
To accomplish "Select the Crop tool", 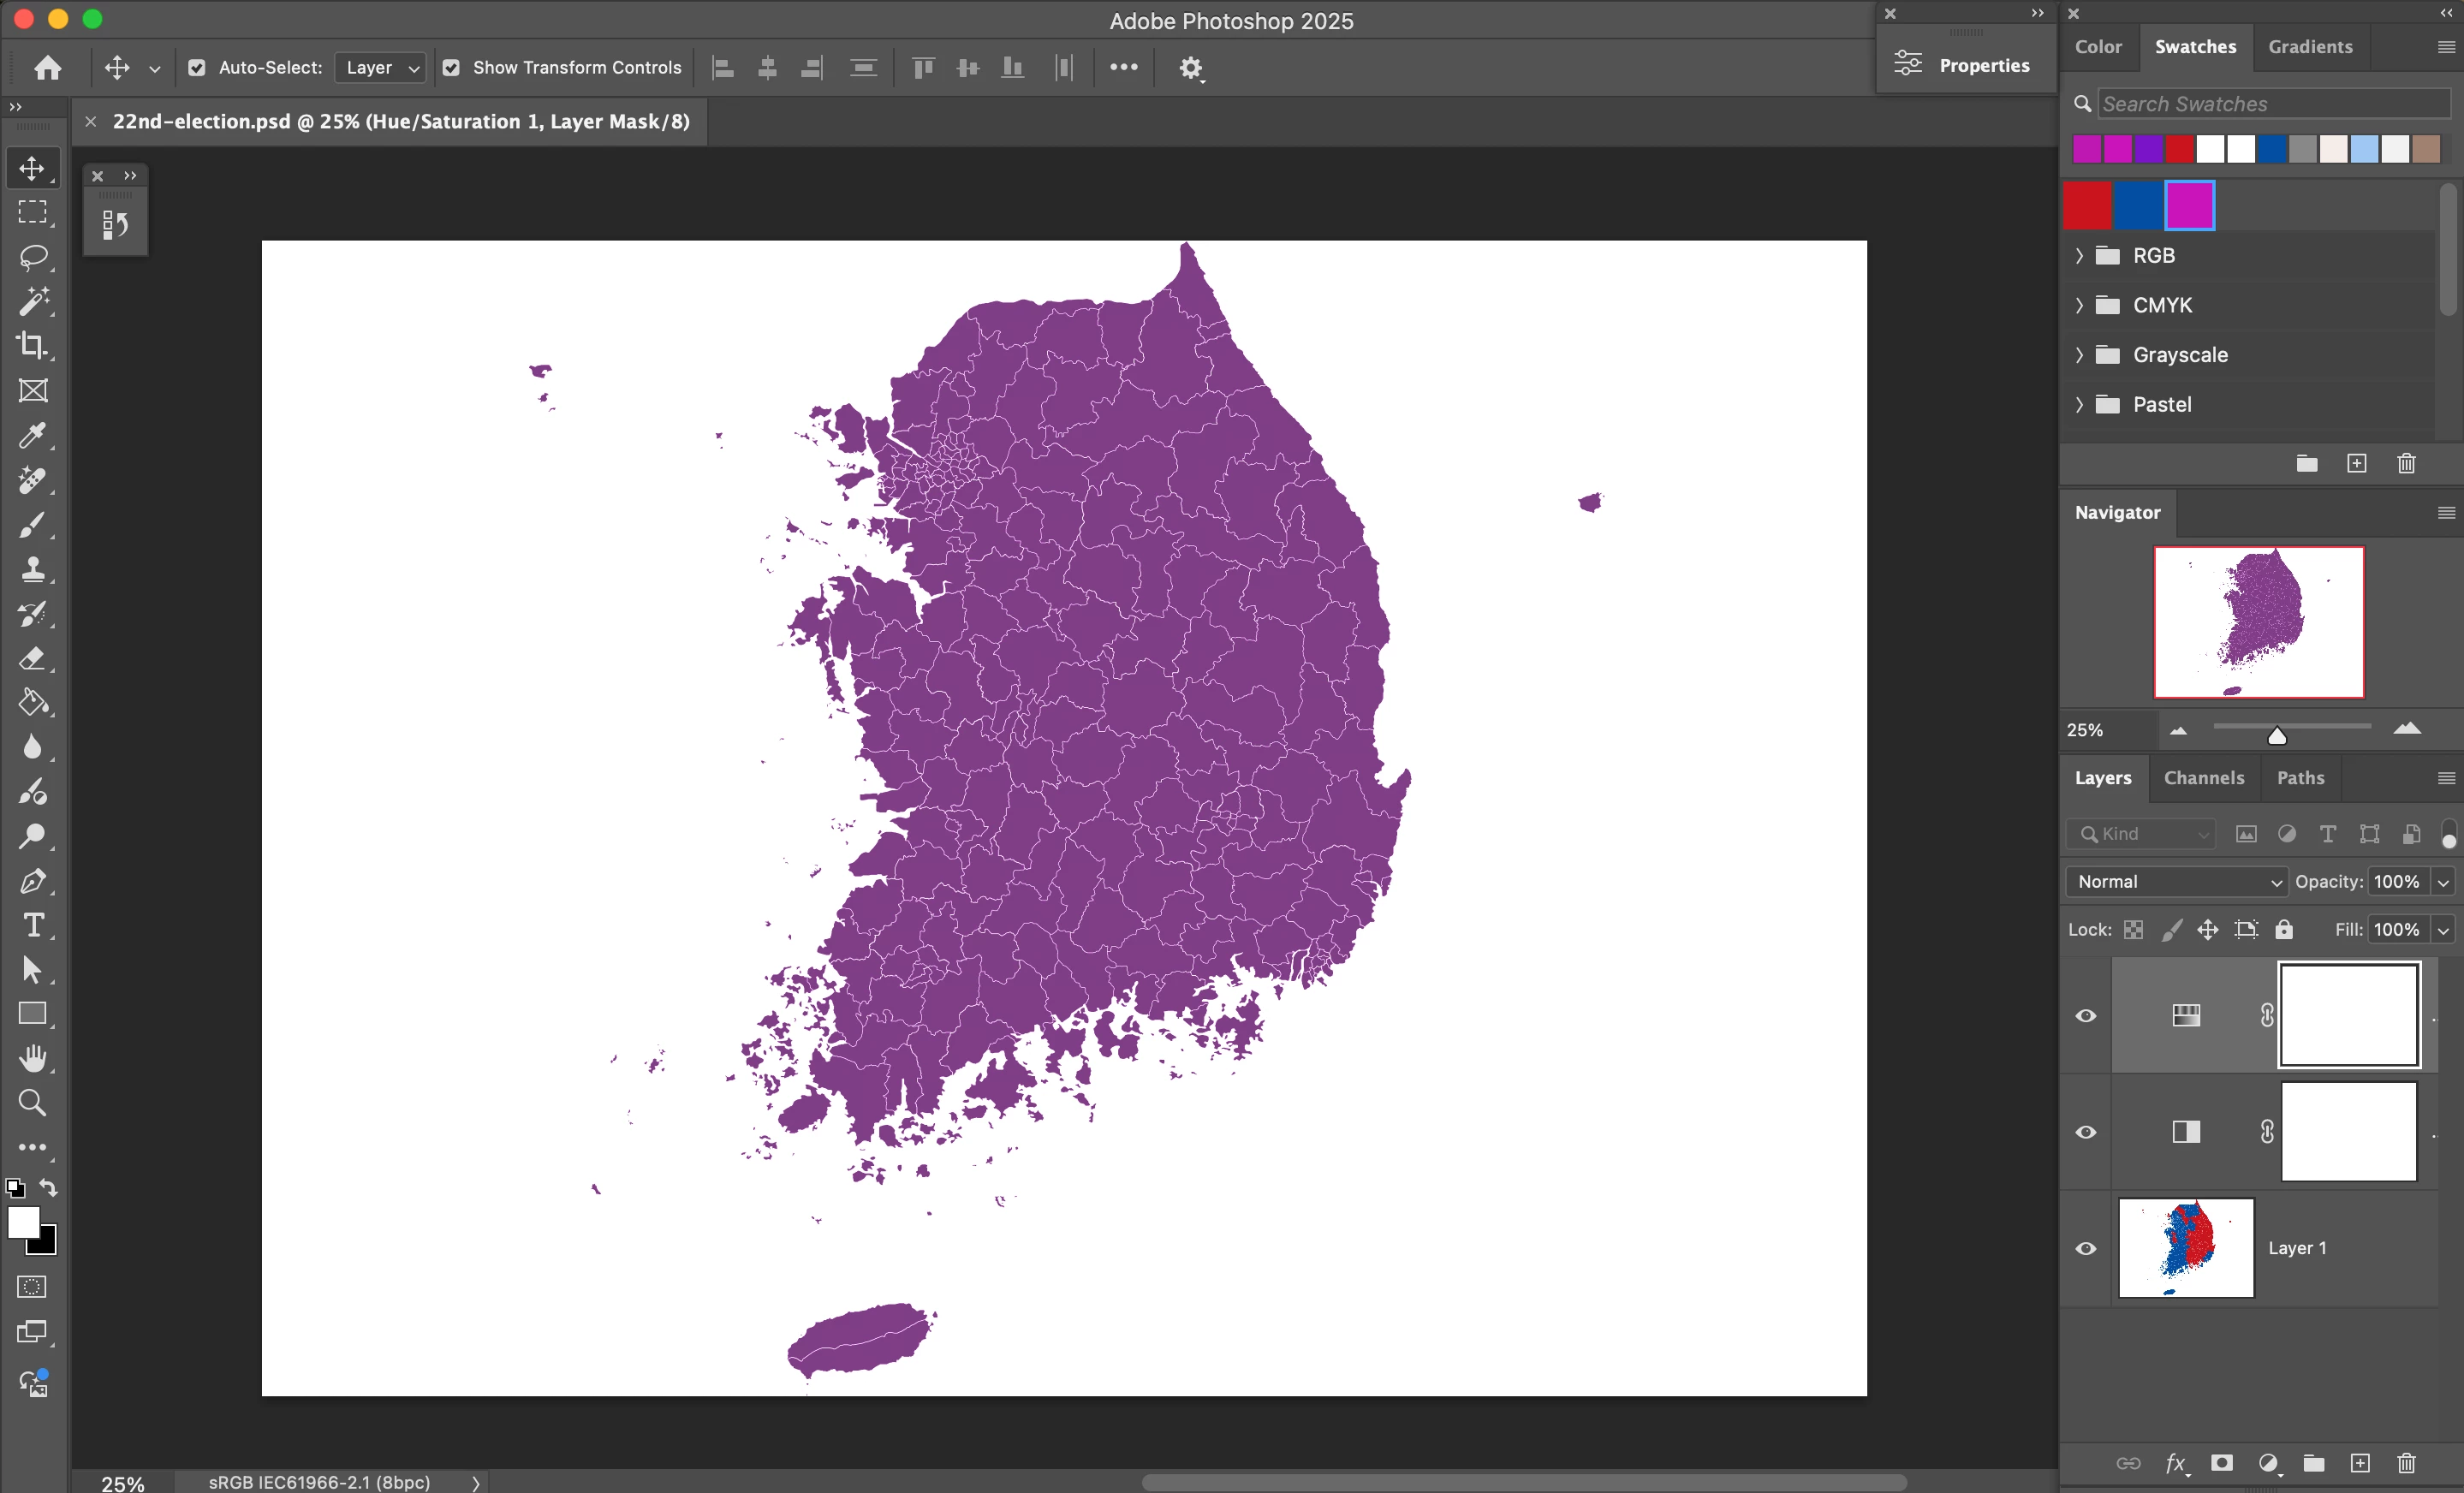I will click(x=33, y=346).
